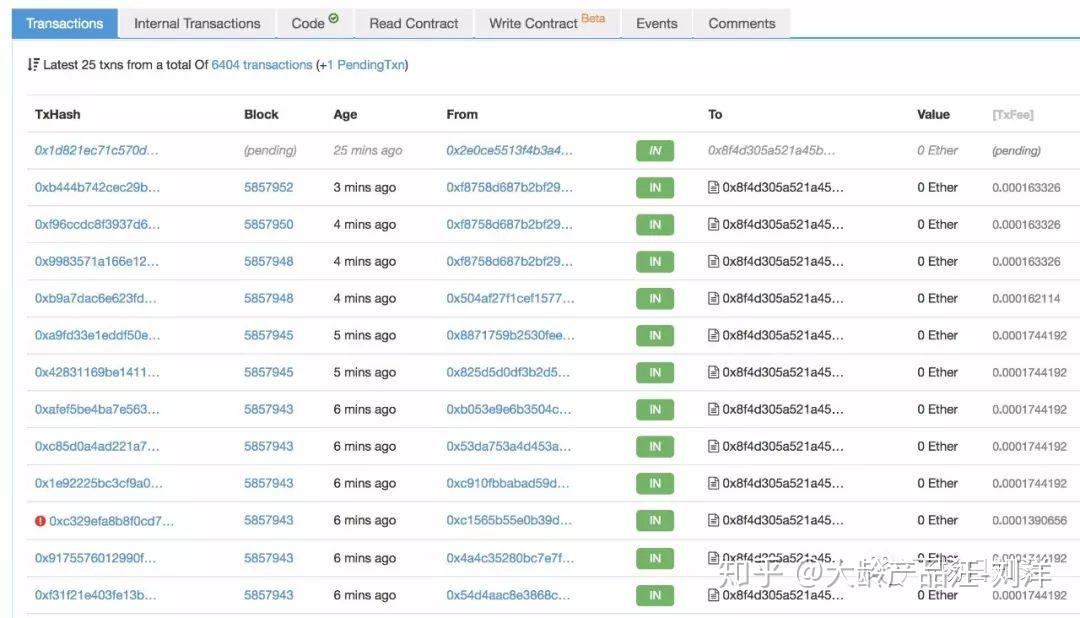Click contract file icon in 0xf96ccdc8f3937d6 row
The width and height of the screenshot is (1080, 618).
713,225
